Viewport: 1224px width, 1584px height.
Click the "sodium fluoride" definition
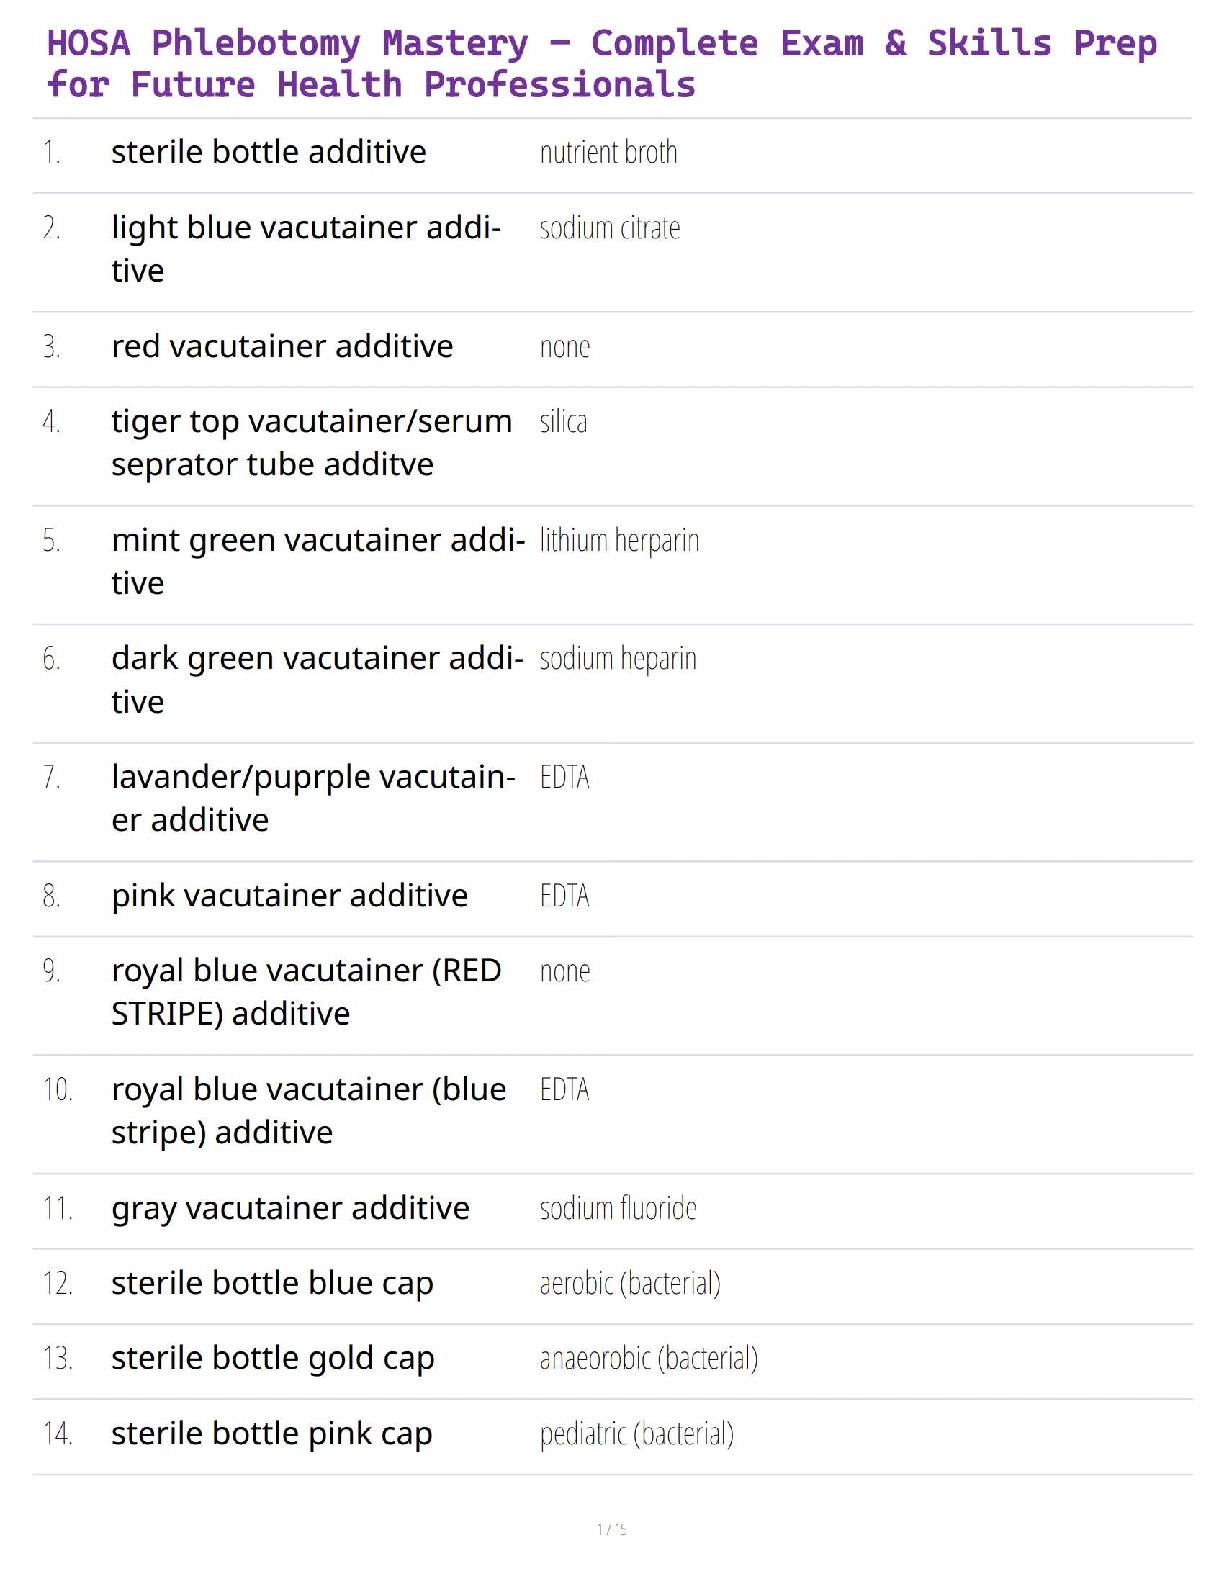[x=617, y=1209]
